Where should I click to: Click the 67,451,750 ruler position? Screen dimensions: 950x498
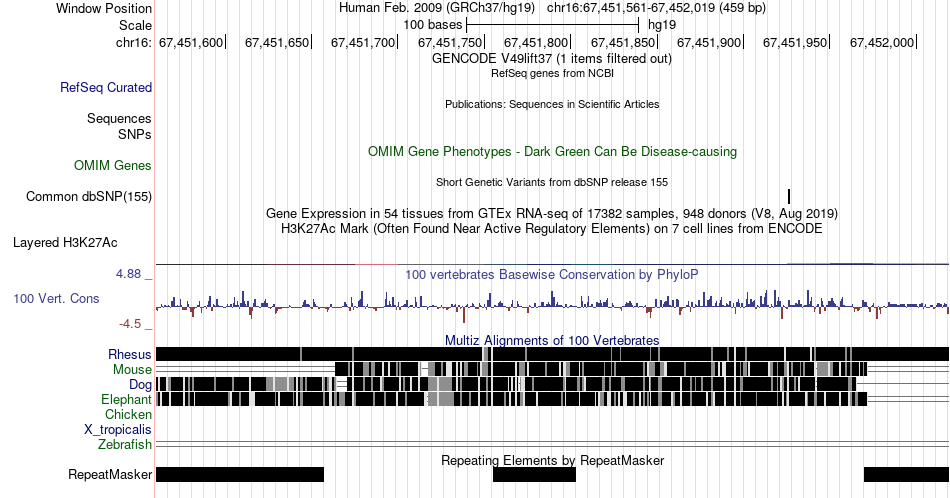click(450, 42)
